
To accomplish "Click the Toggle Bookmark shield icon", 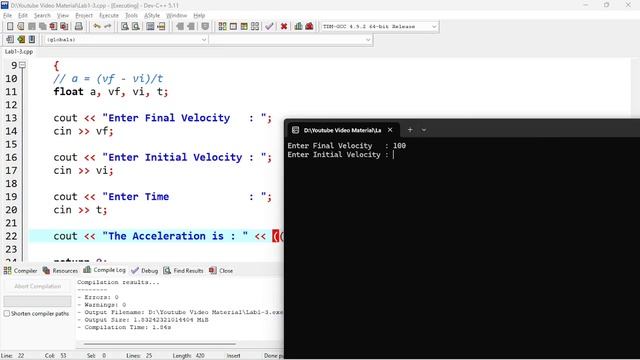I will pos(205,26).
